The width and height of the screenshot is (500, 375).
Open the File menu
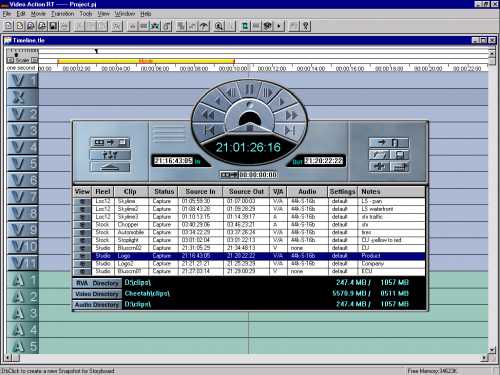pyautogui.click(x=7, y=14)
